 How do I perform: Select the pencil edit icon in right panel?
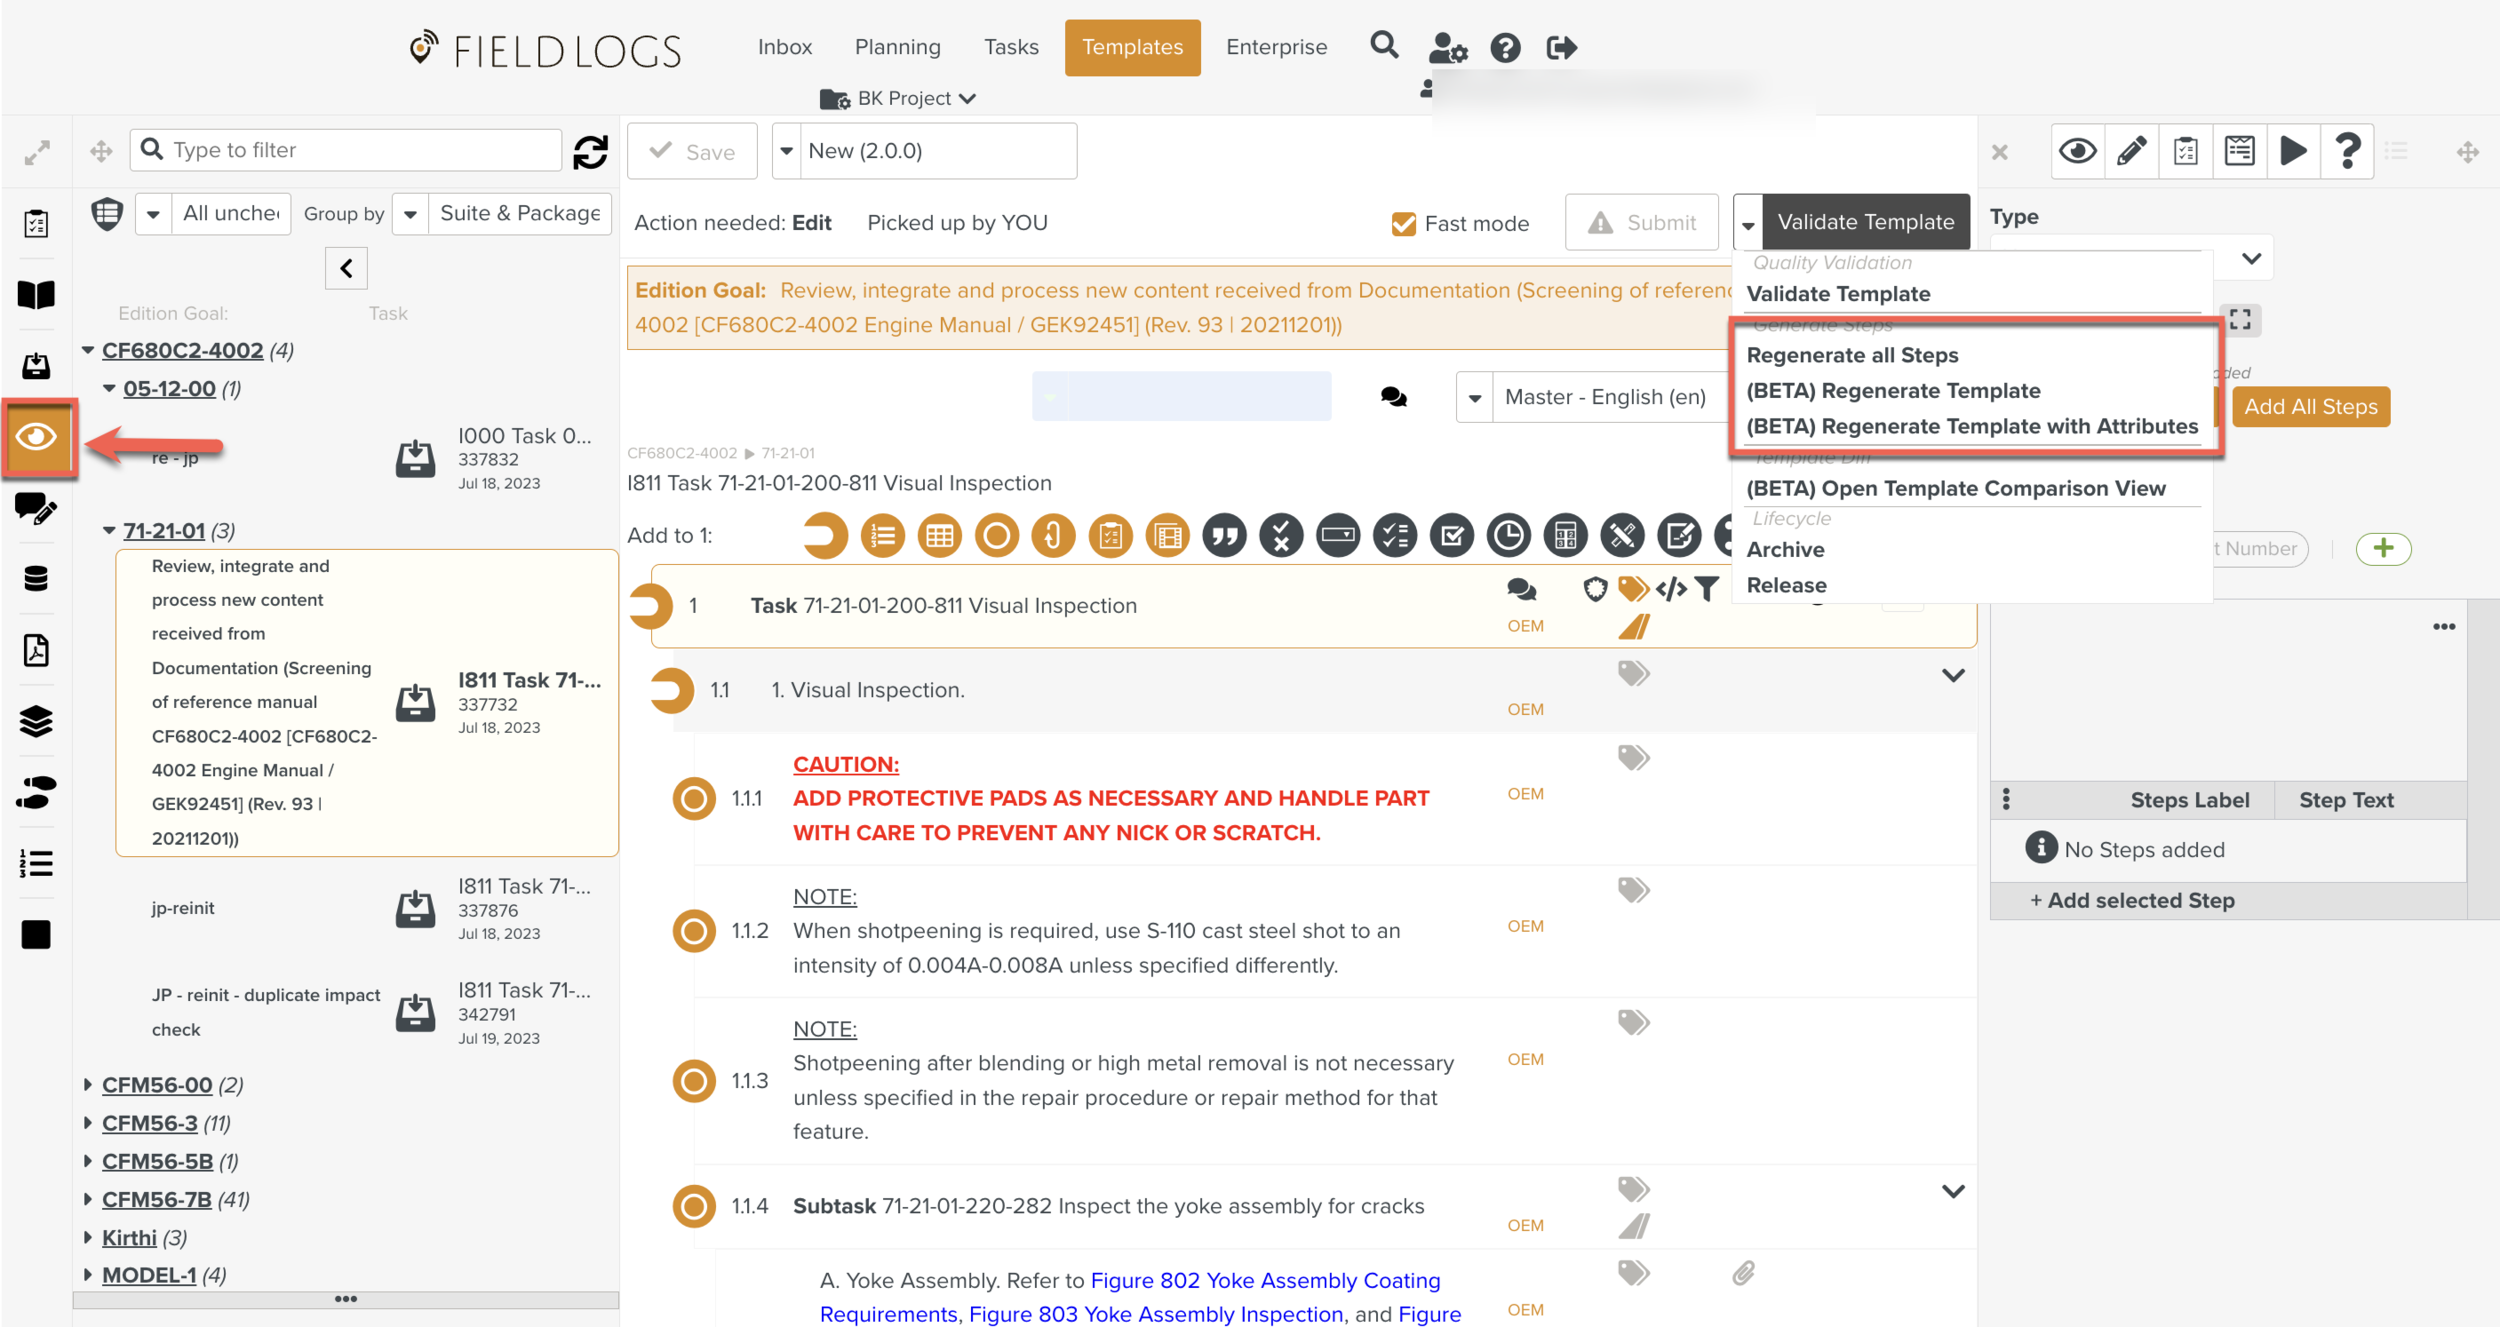coord(2131,151)
